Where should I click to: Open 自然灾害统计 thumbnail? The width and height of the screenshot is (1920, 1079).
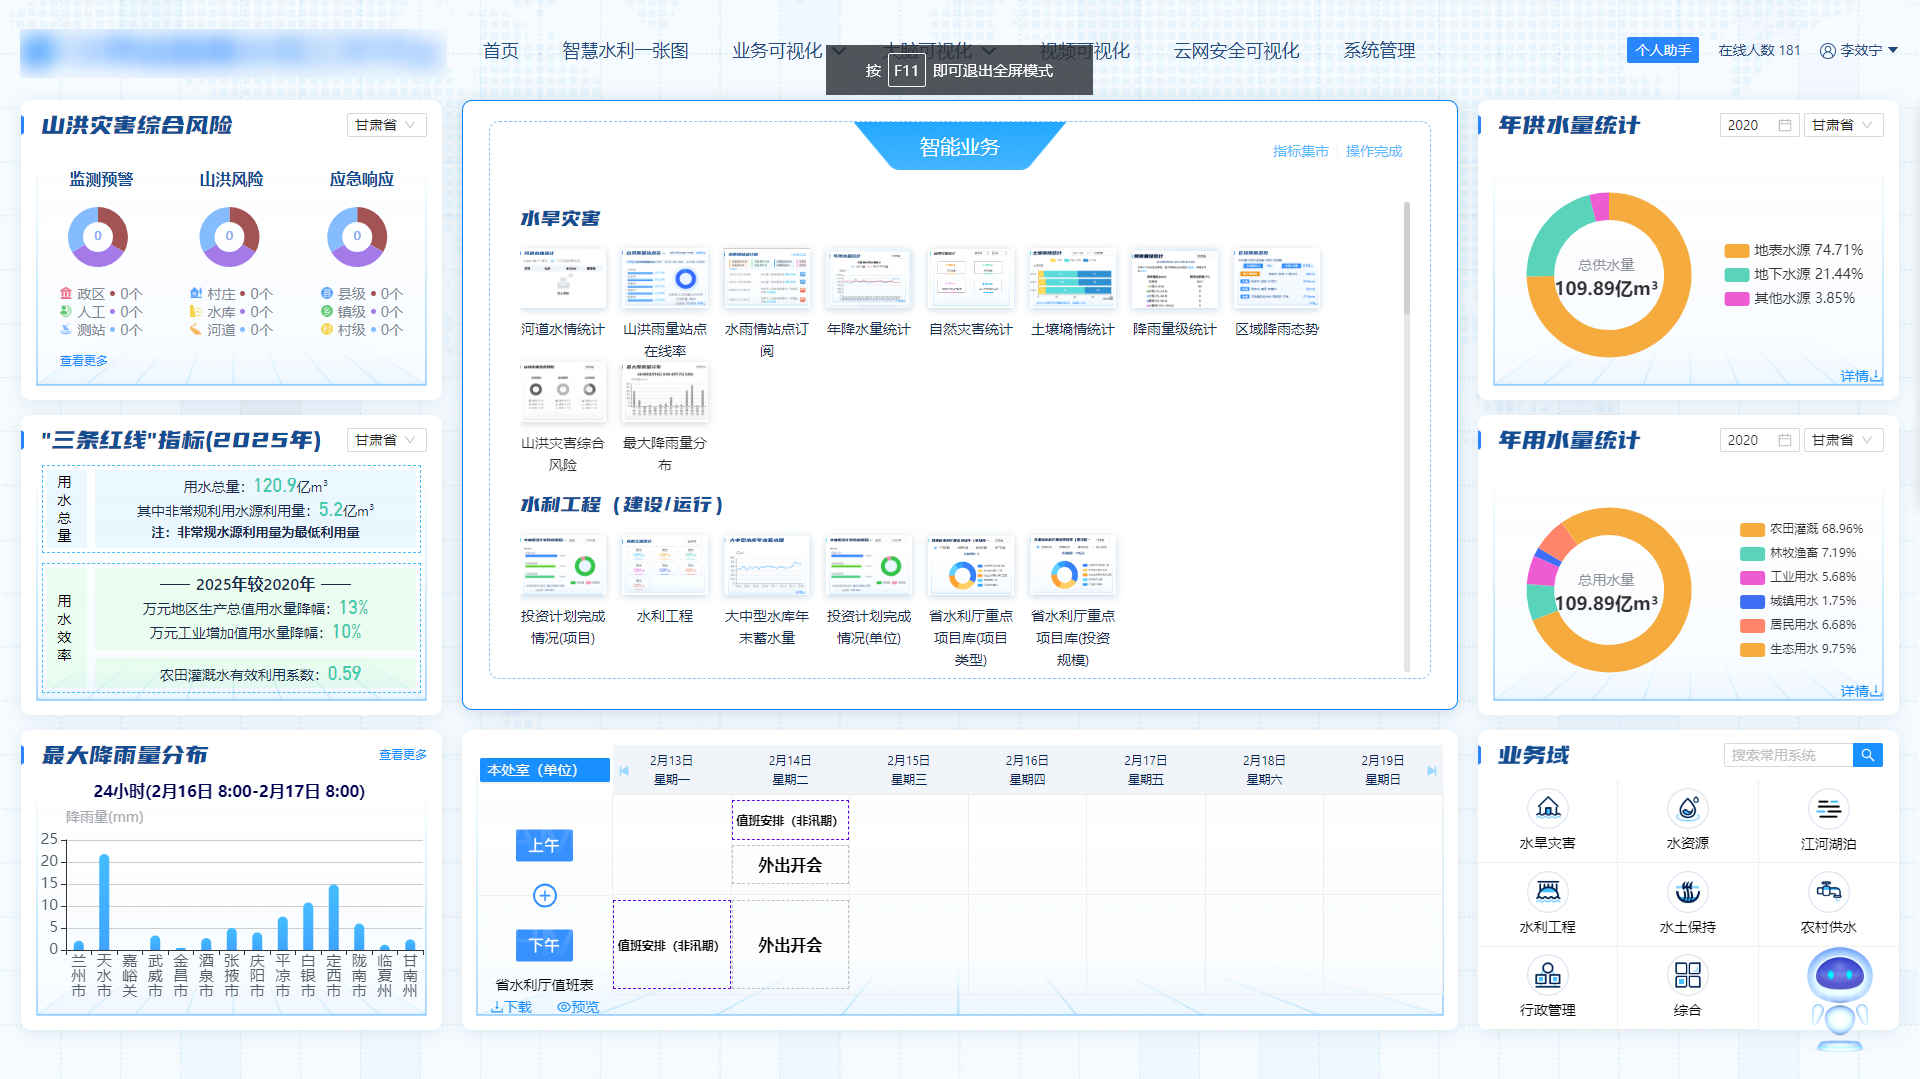pos(971,277)
